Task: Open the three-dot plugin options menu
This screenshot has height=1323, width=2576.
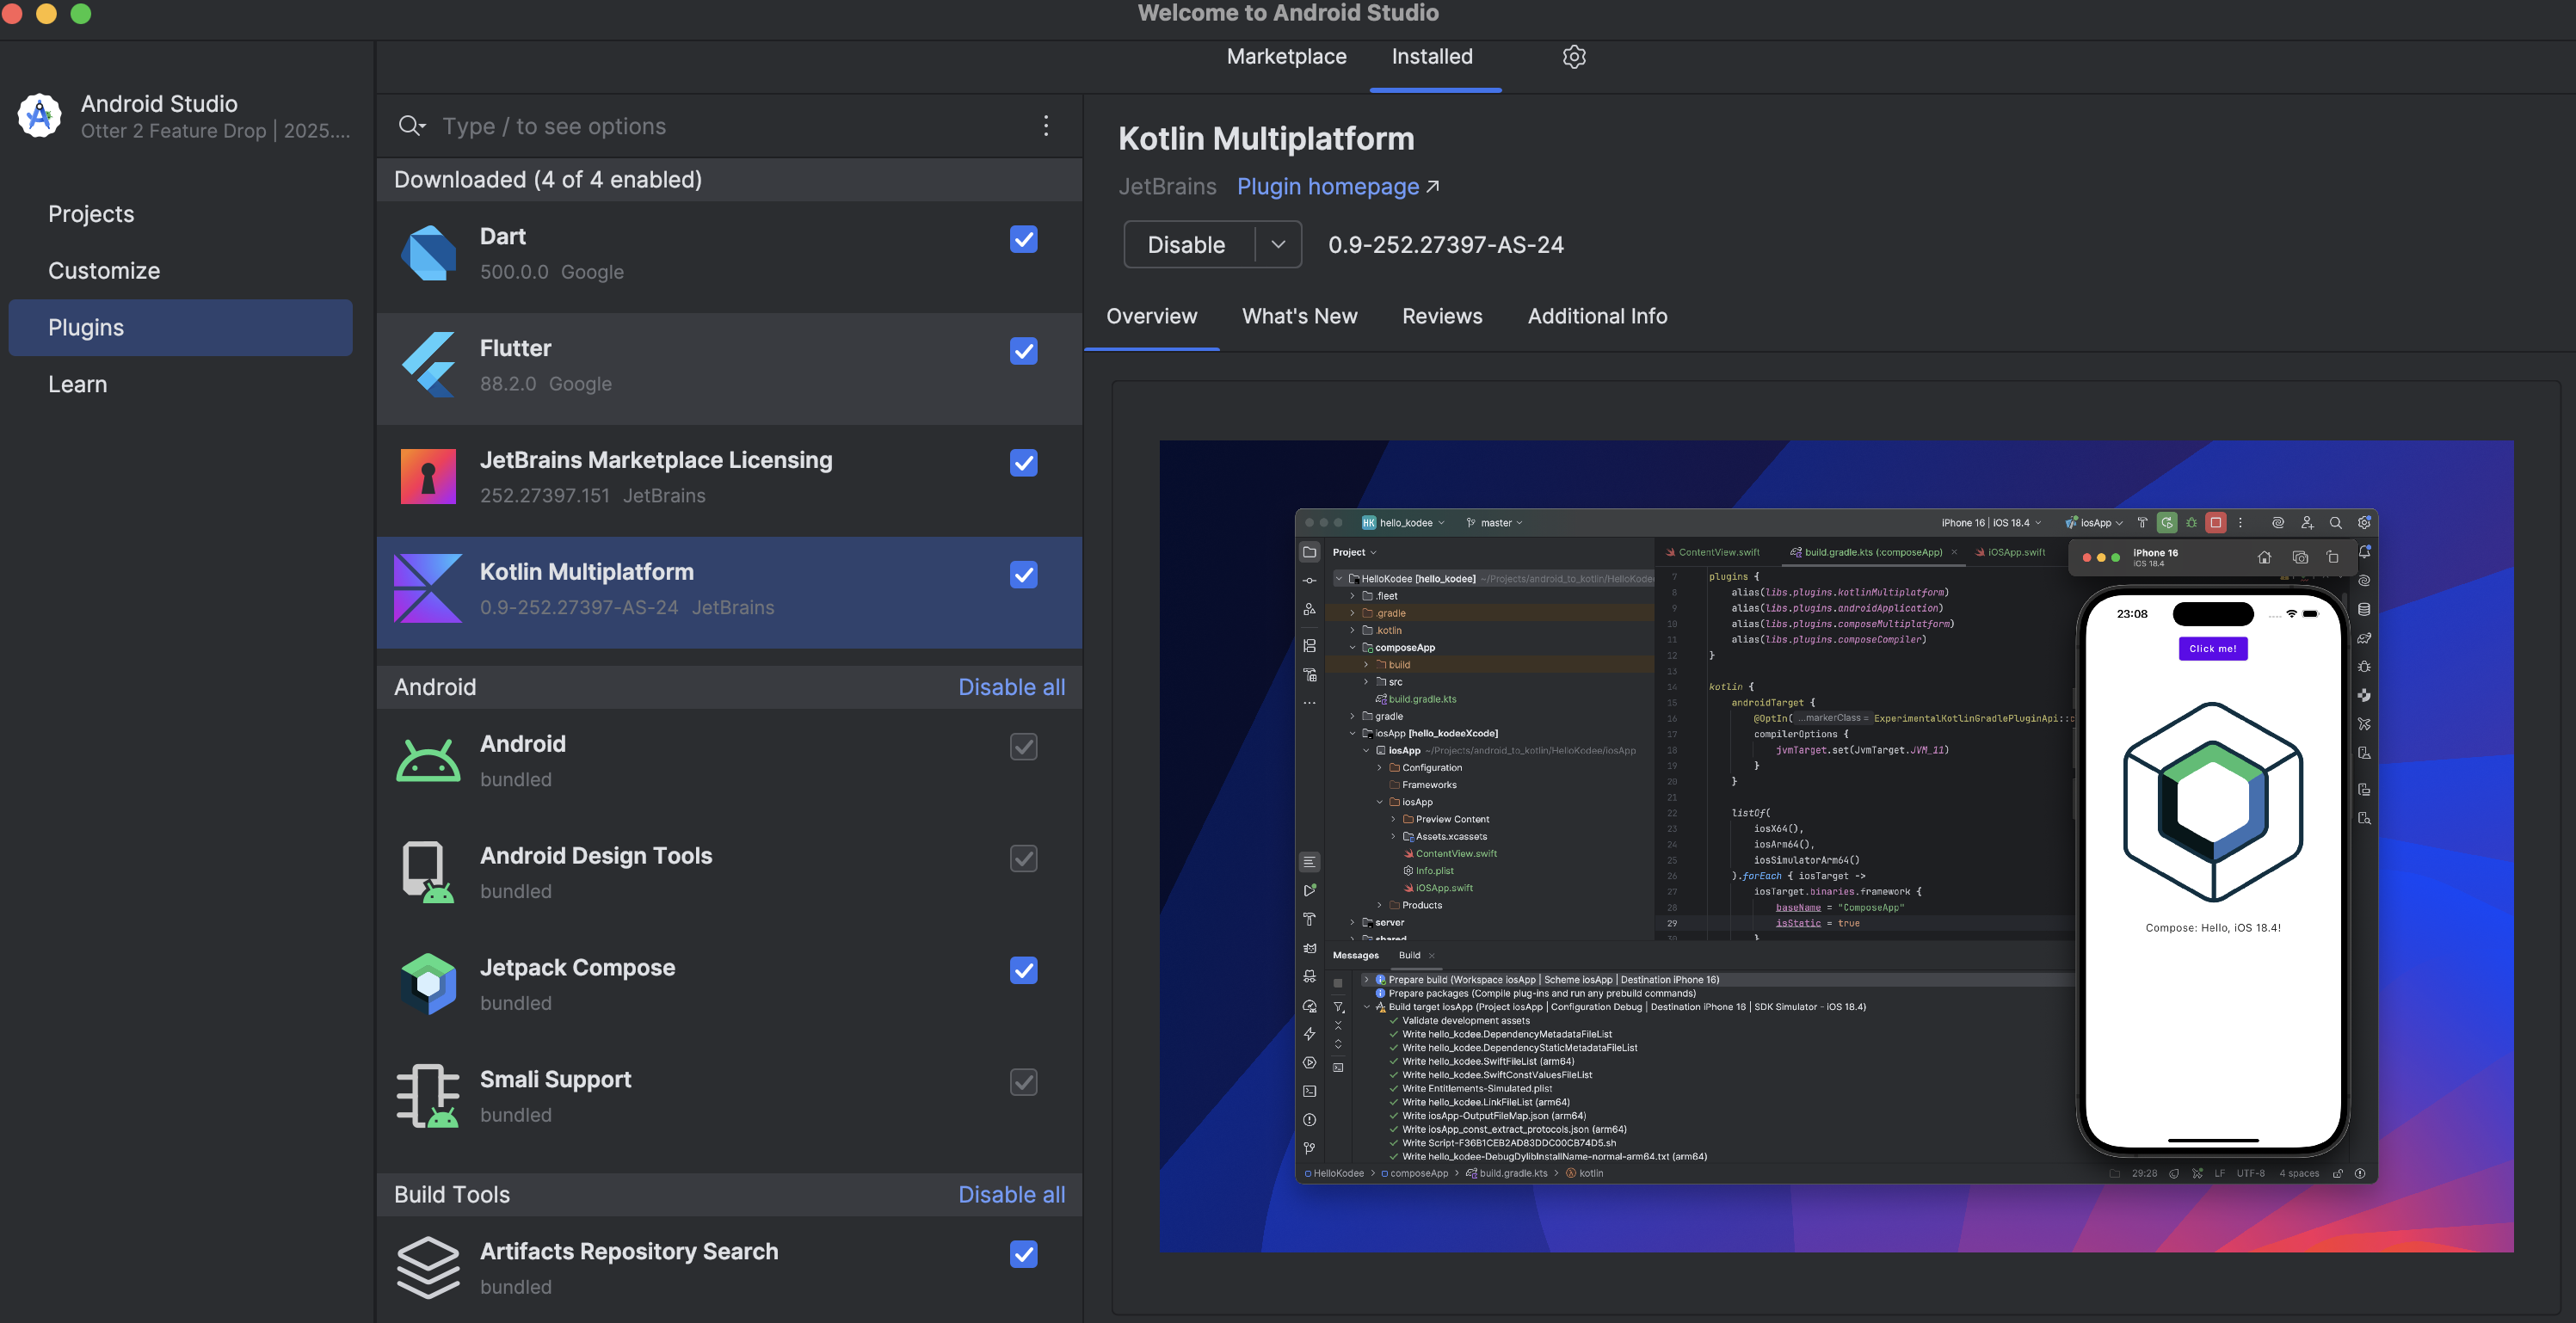Action: pos(1046,126)
